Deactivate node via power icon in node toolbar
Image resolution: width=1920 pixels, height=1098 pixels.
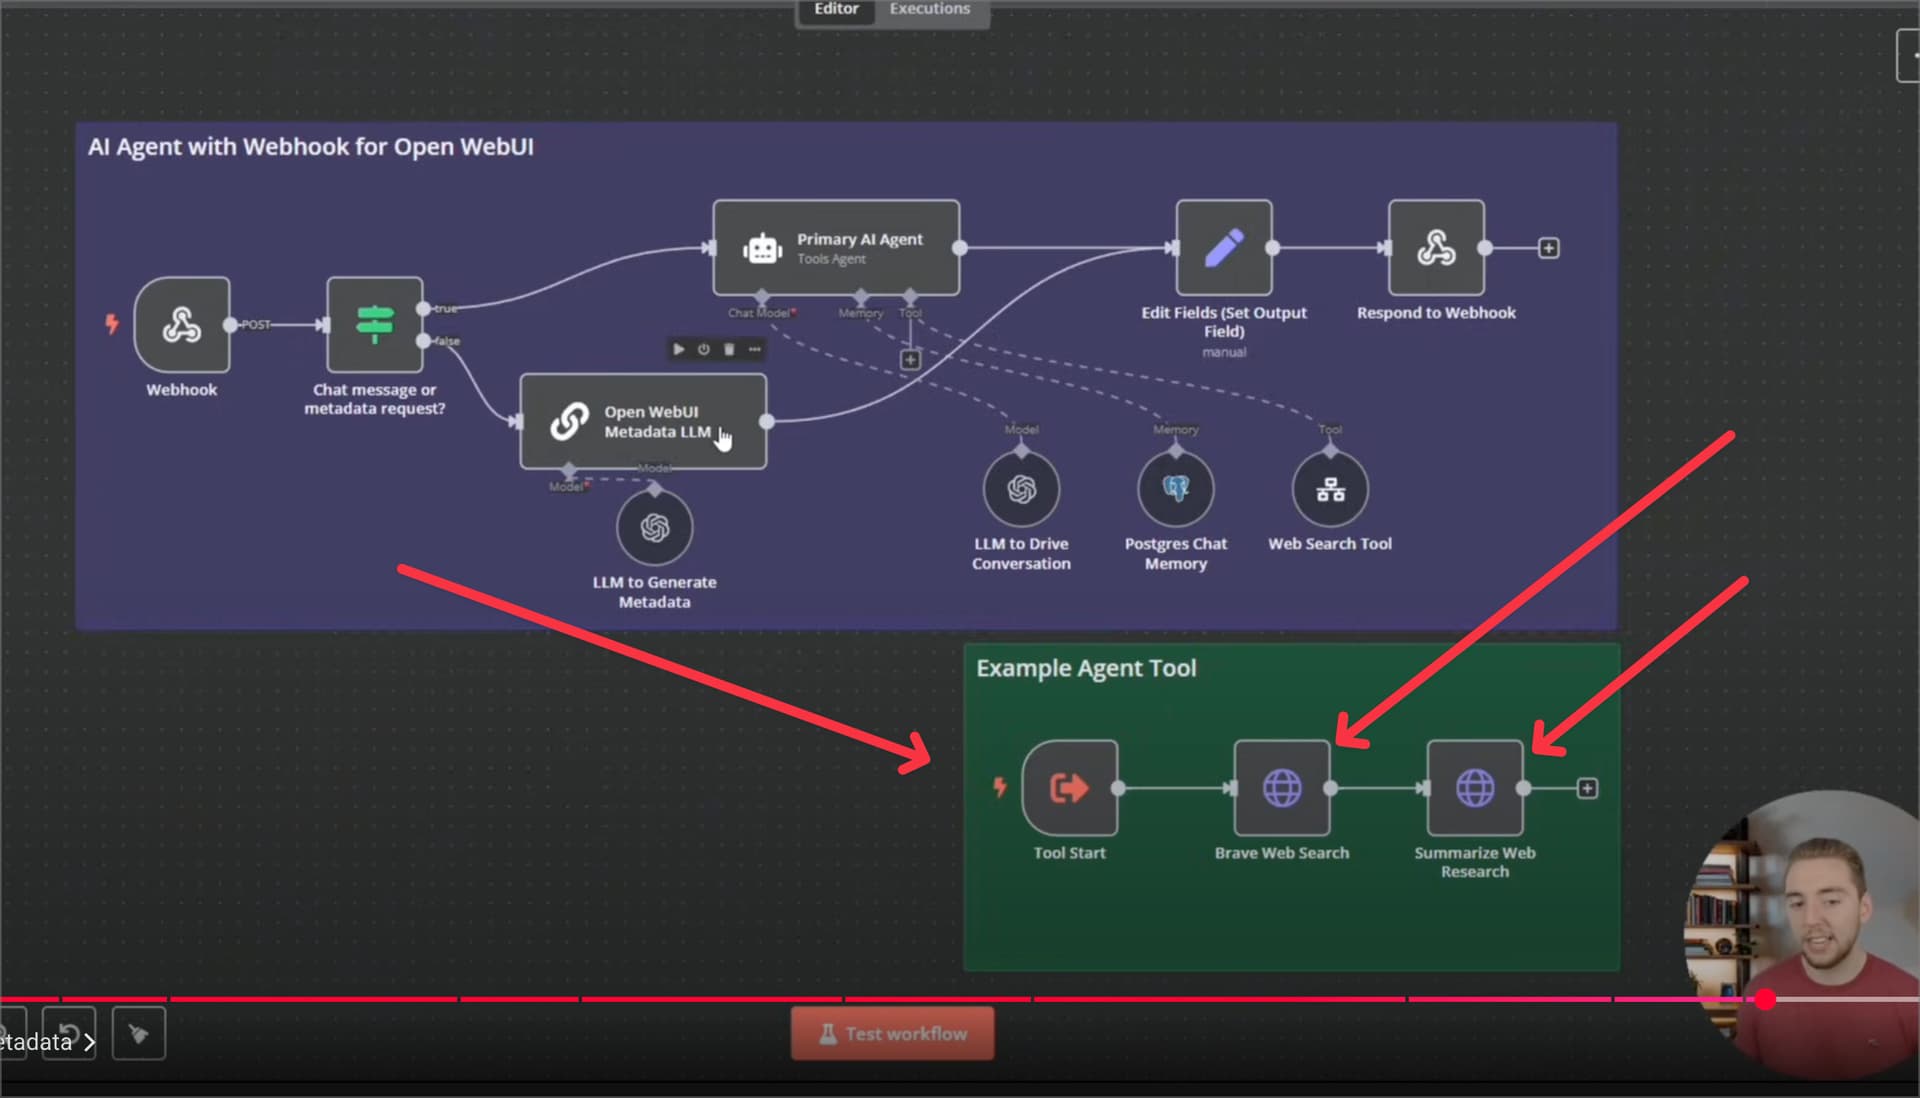[703, 349]
